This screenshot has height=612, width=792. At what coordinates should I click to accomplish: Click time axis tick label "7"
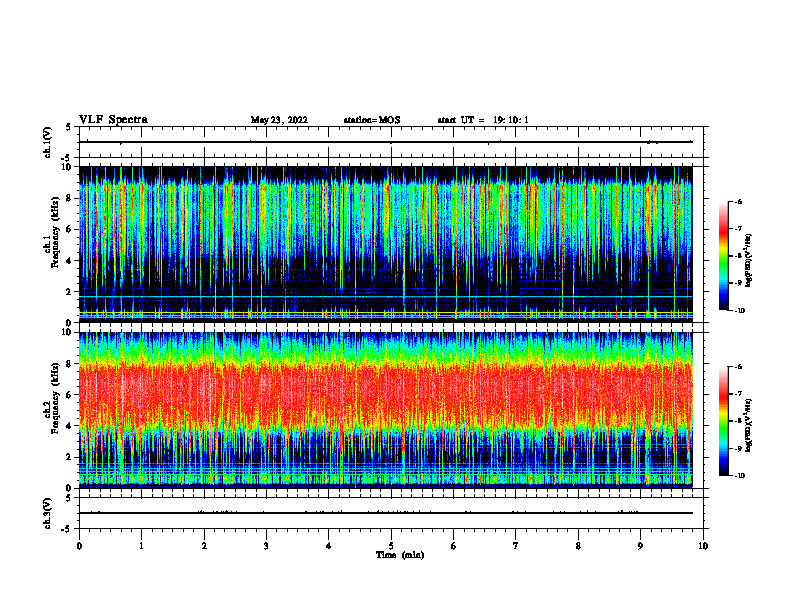click(516, 546)
